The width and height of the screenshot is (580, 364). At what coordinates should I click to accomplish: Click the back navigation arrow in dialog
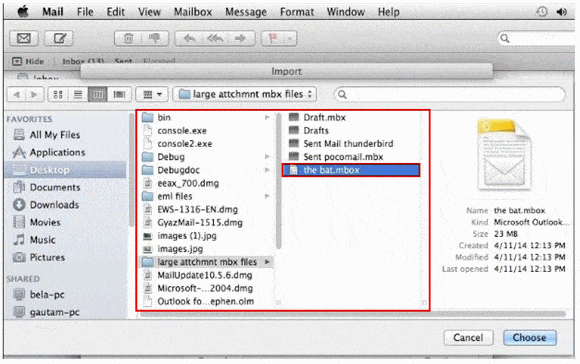coord(17,95)
